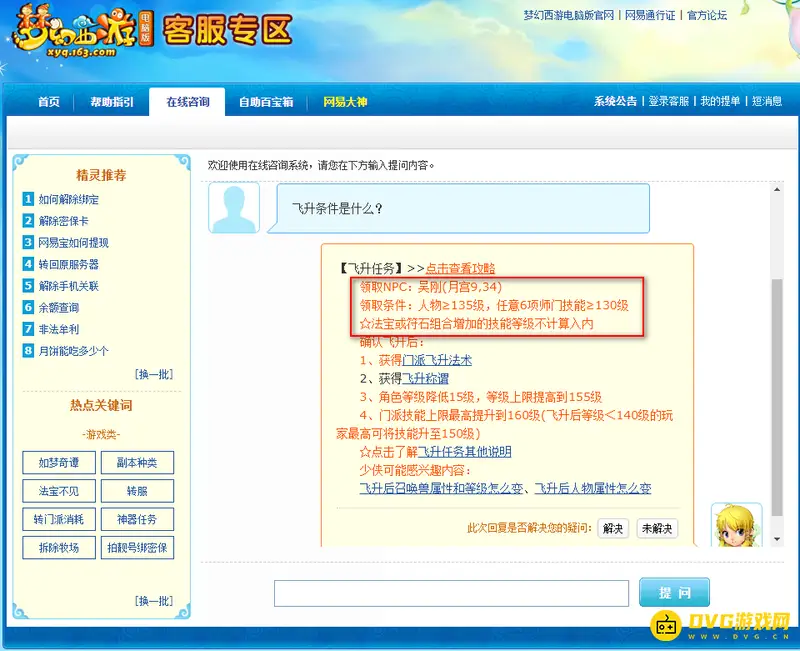The width and height of the screenshot is (800, 651).
Task: Open the 帮助指引 tab
Action: point(112,102)
